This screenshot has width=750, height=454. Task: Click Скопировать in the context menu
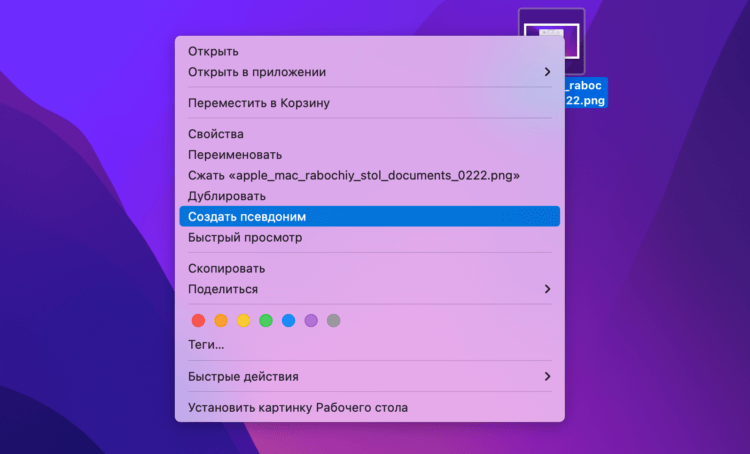pos(369,268)
